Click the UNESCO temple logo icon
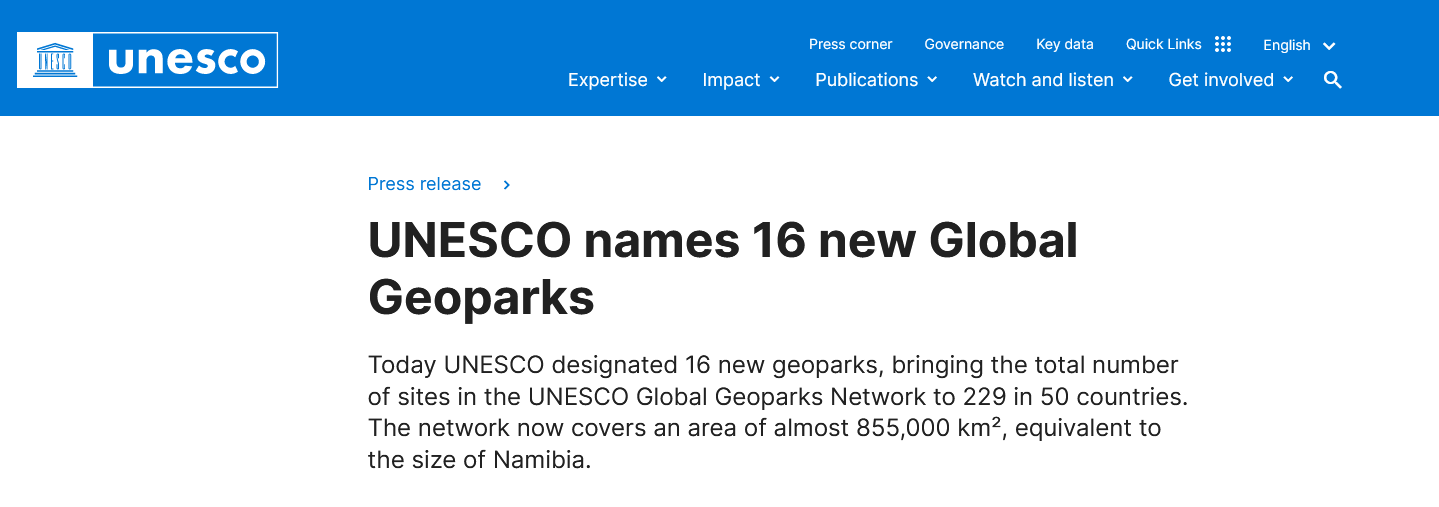Image resolution: width=1439 pixels, height=507 pixels. (x=55, y=60)
